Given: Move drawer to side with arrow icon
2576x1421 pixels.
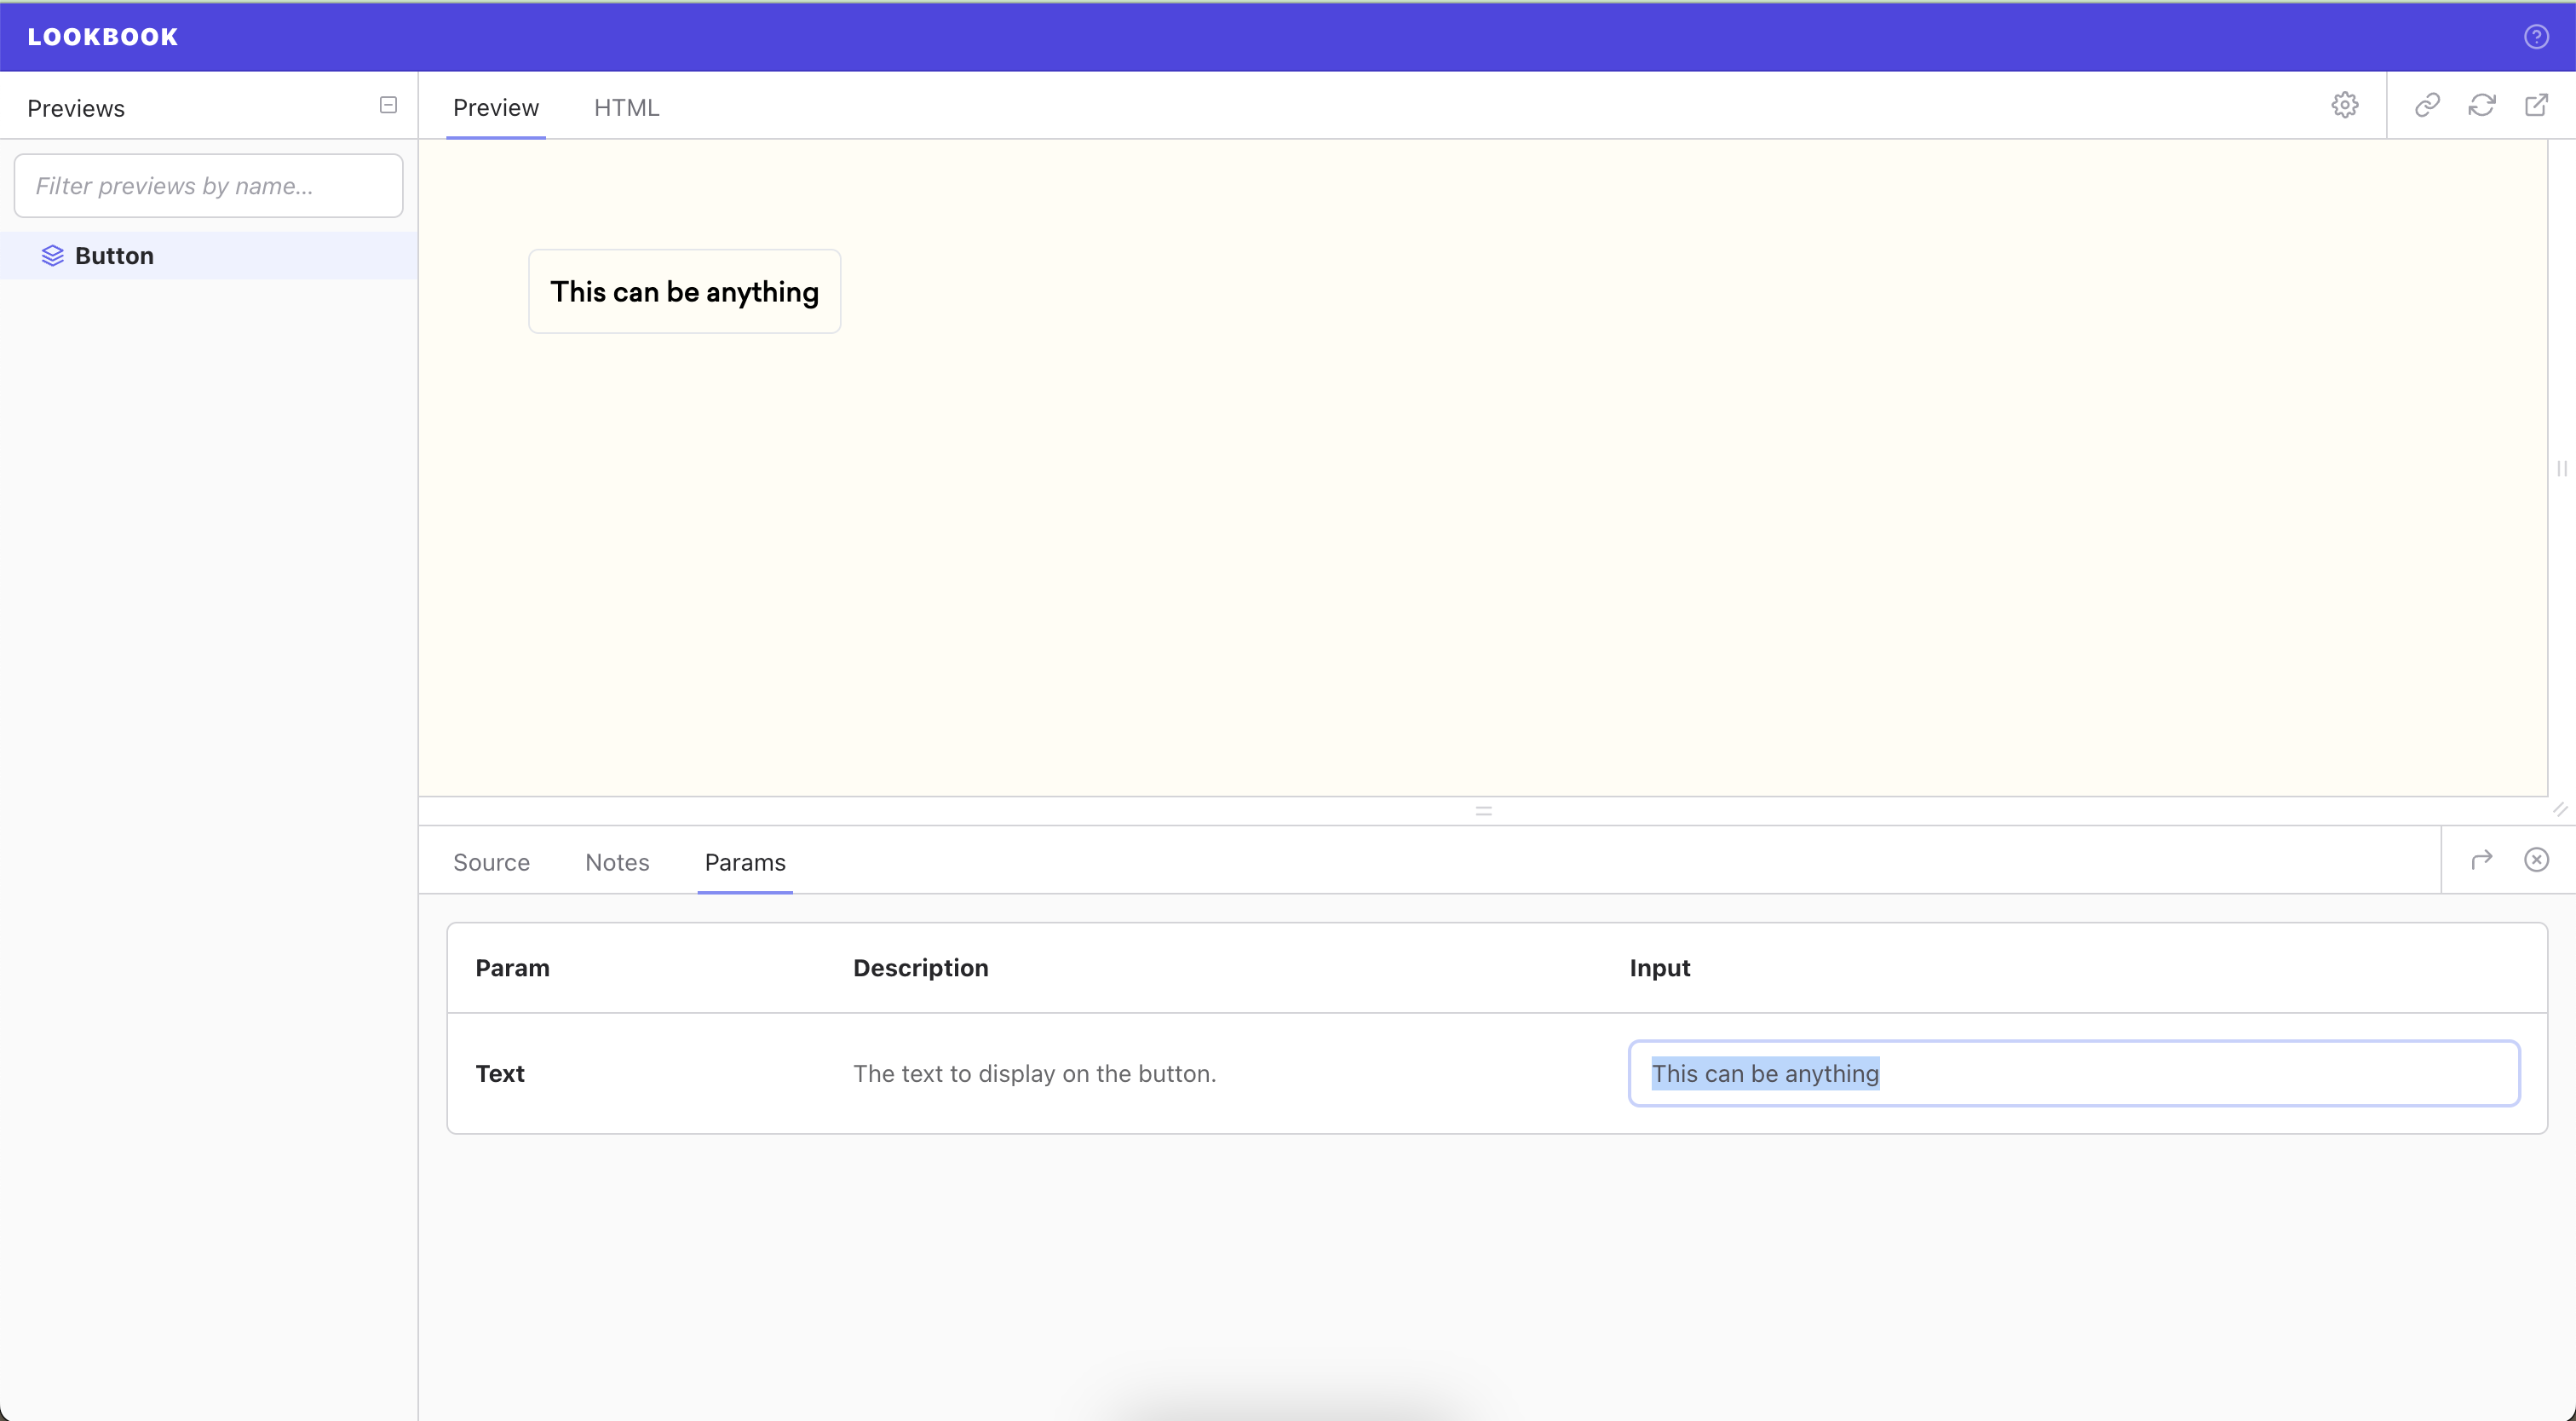Looking at the screenshot, I should point(2481,860).
